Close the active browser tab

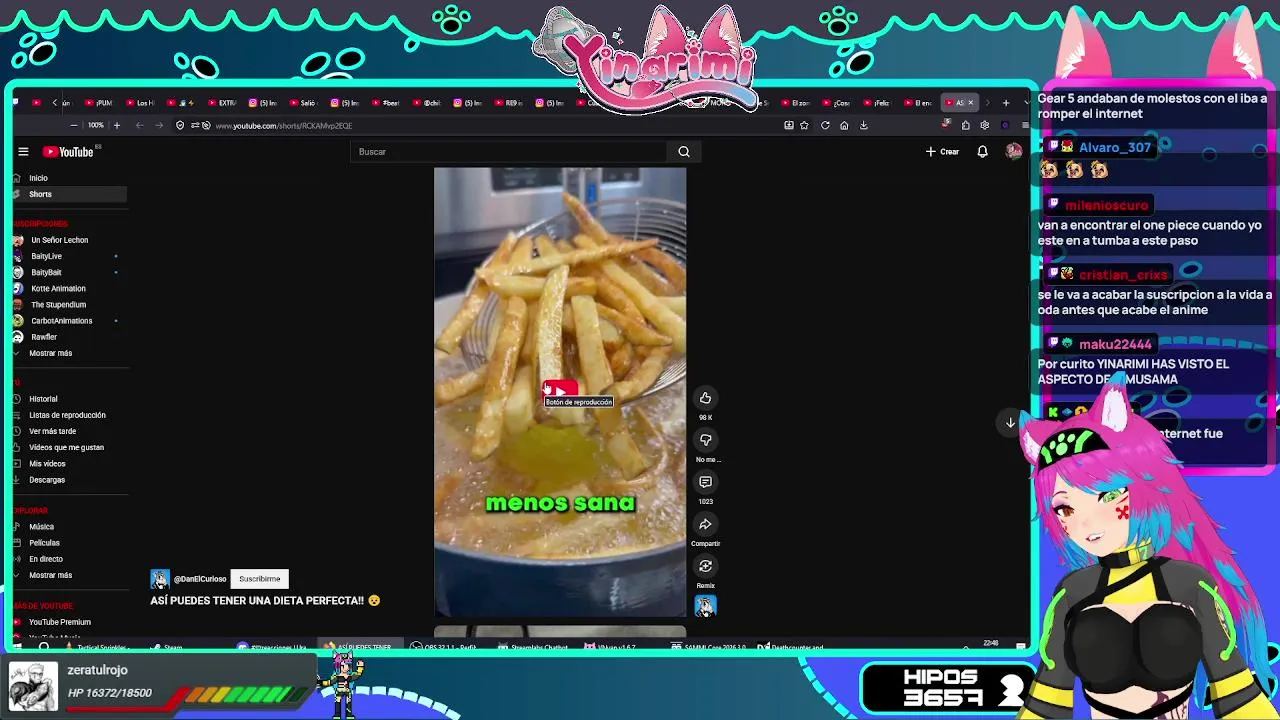970,102
